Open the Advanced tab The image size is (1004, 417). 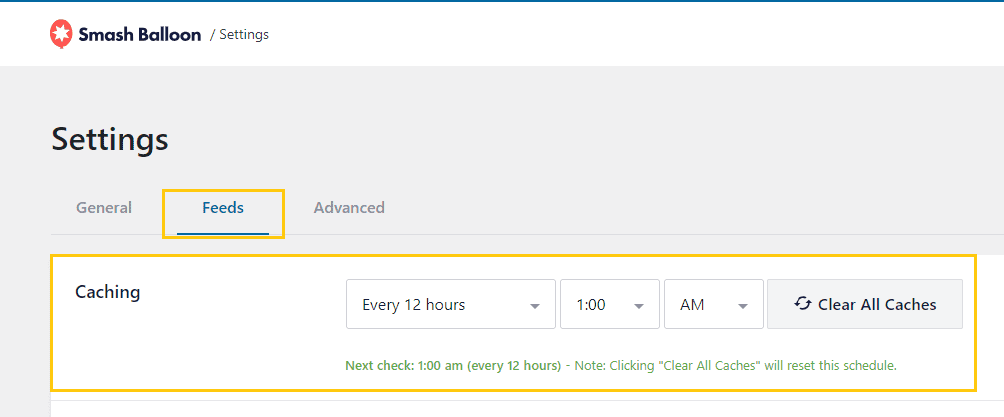point(349,208)
